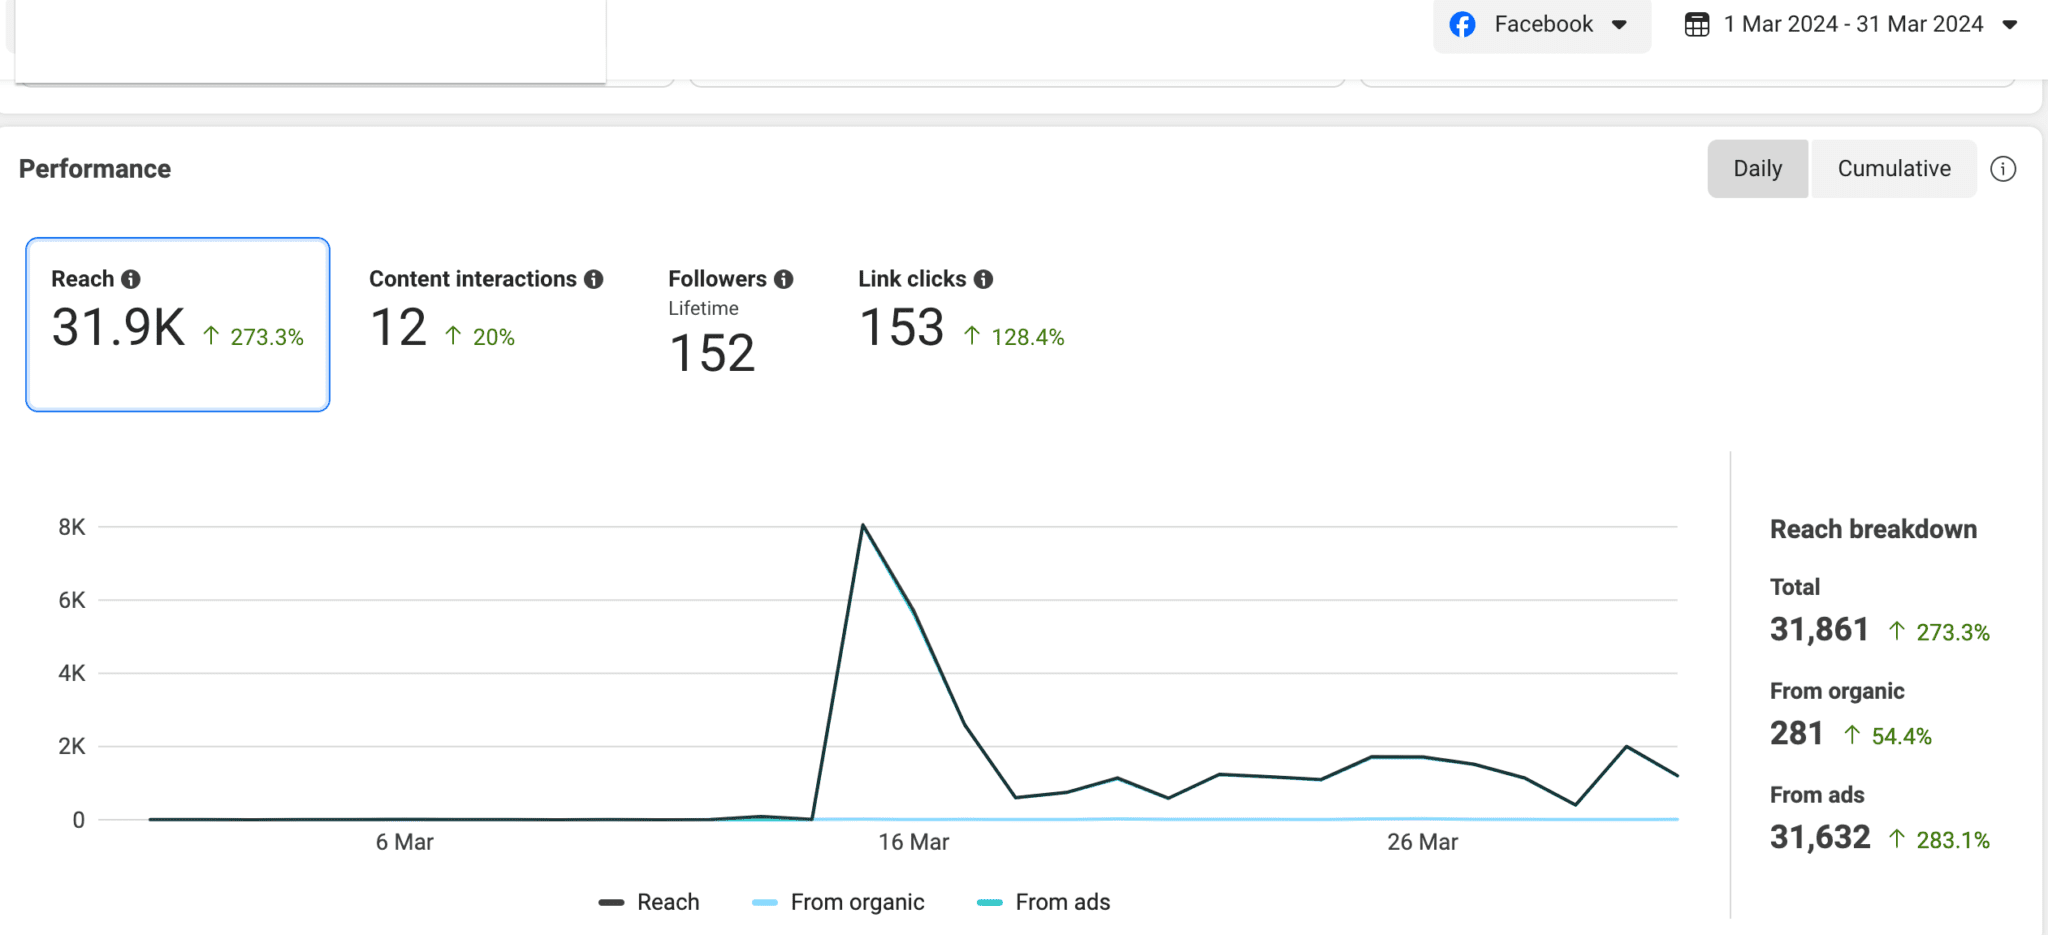This screenshot has height=935, width=2048.
Task: Select the Reach metric card
Action: click(x=178, y=324)
